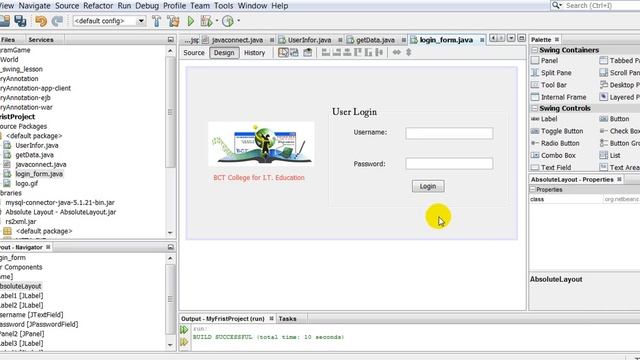The width and height of the screenshot is (640, 360).
Task: Click Align Top in Row icon
Action: click(x=358, y=52)
